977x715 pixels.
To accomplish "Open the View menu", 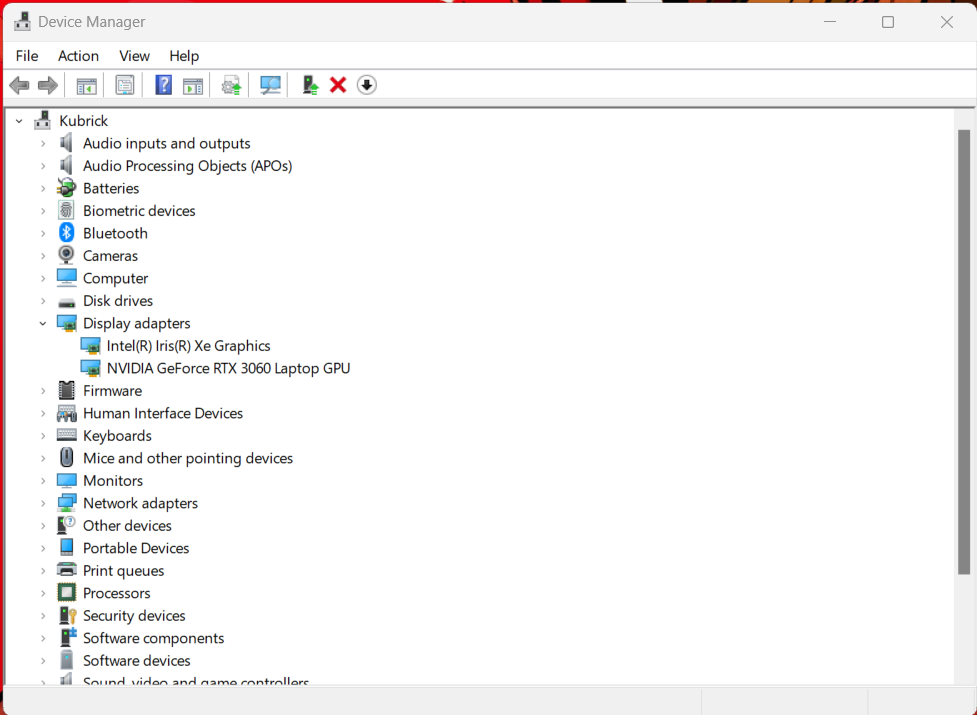I will click(135, 56).
